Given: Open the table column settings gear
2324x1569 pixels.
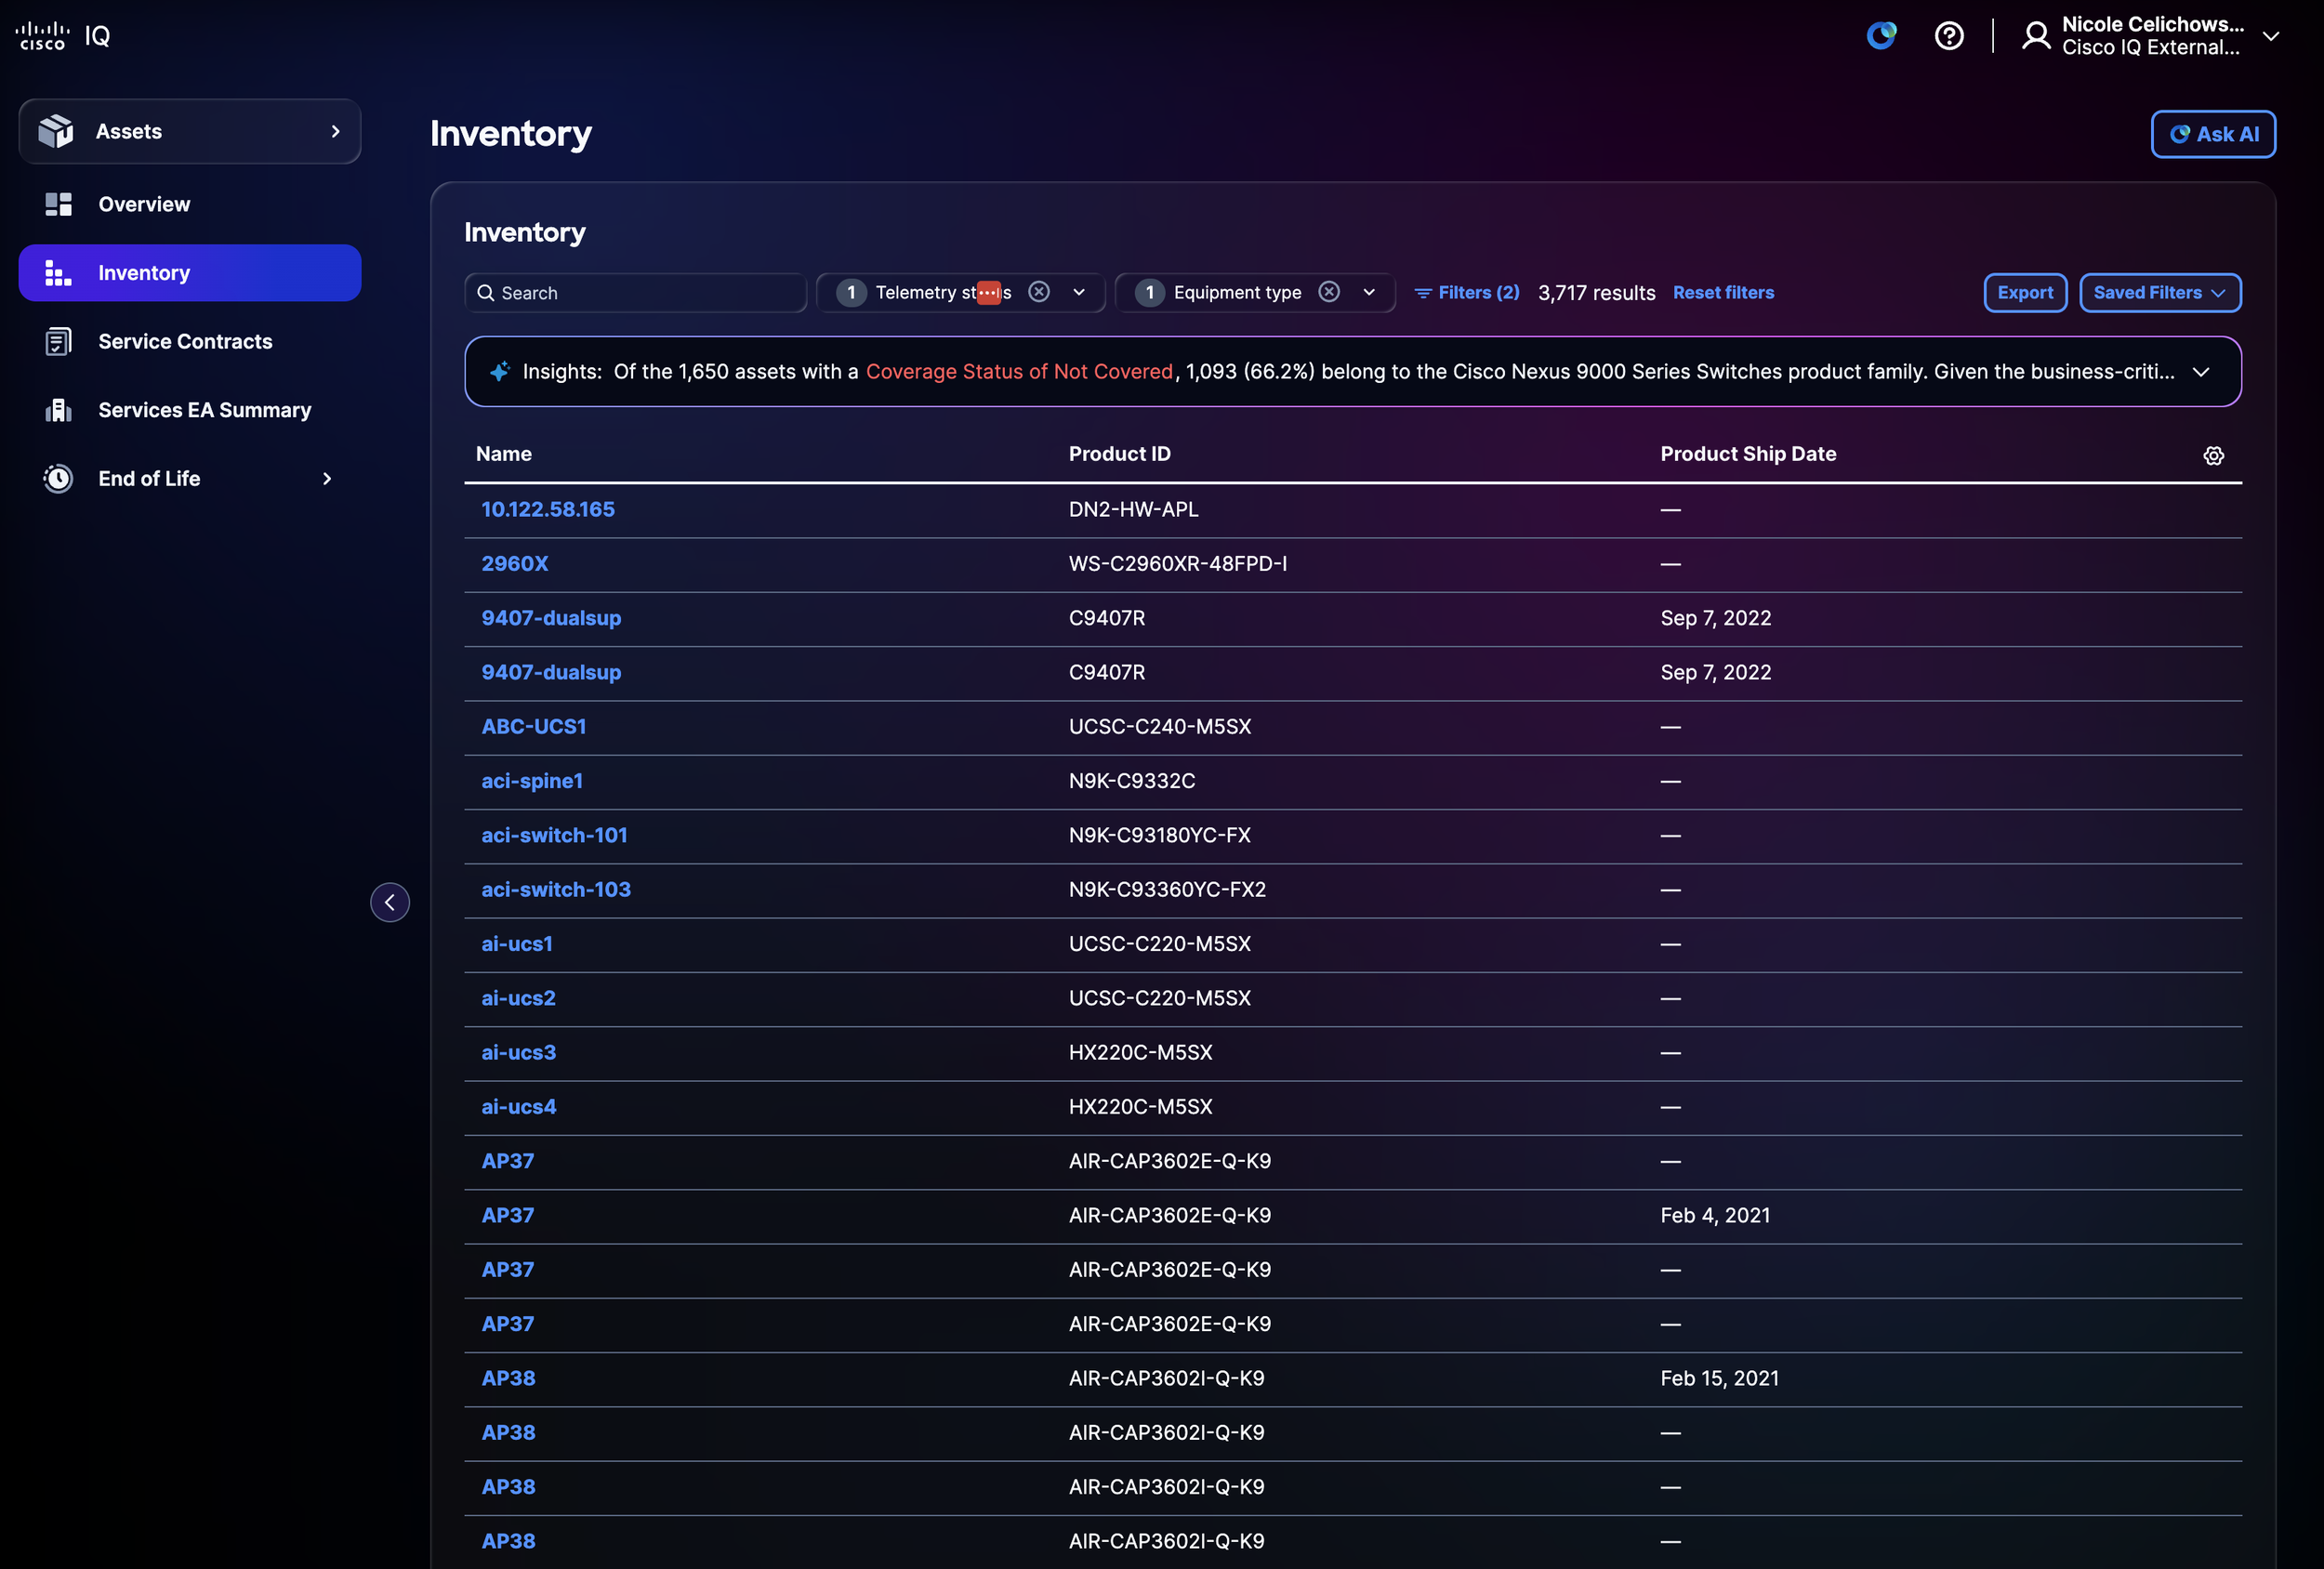Looking at the screenshot, I should [2214, 456].
